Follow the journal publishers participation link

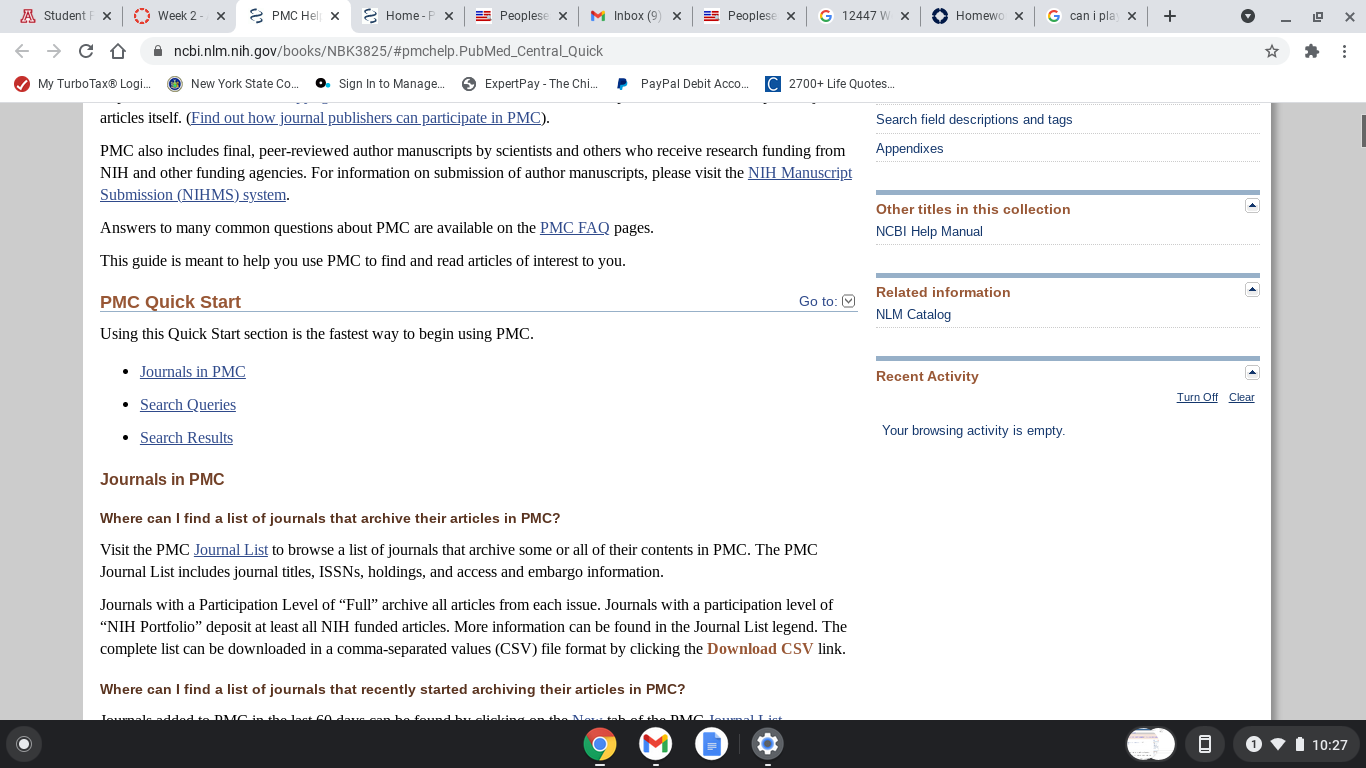366,118
